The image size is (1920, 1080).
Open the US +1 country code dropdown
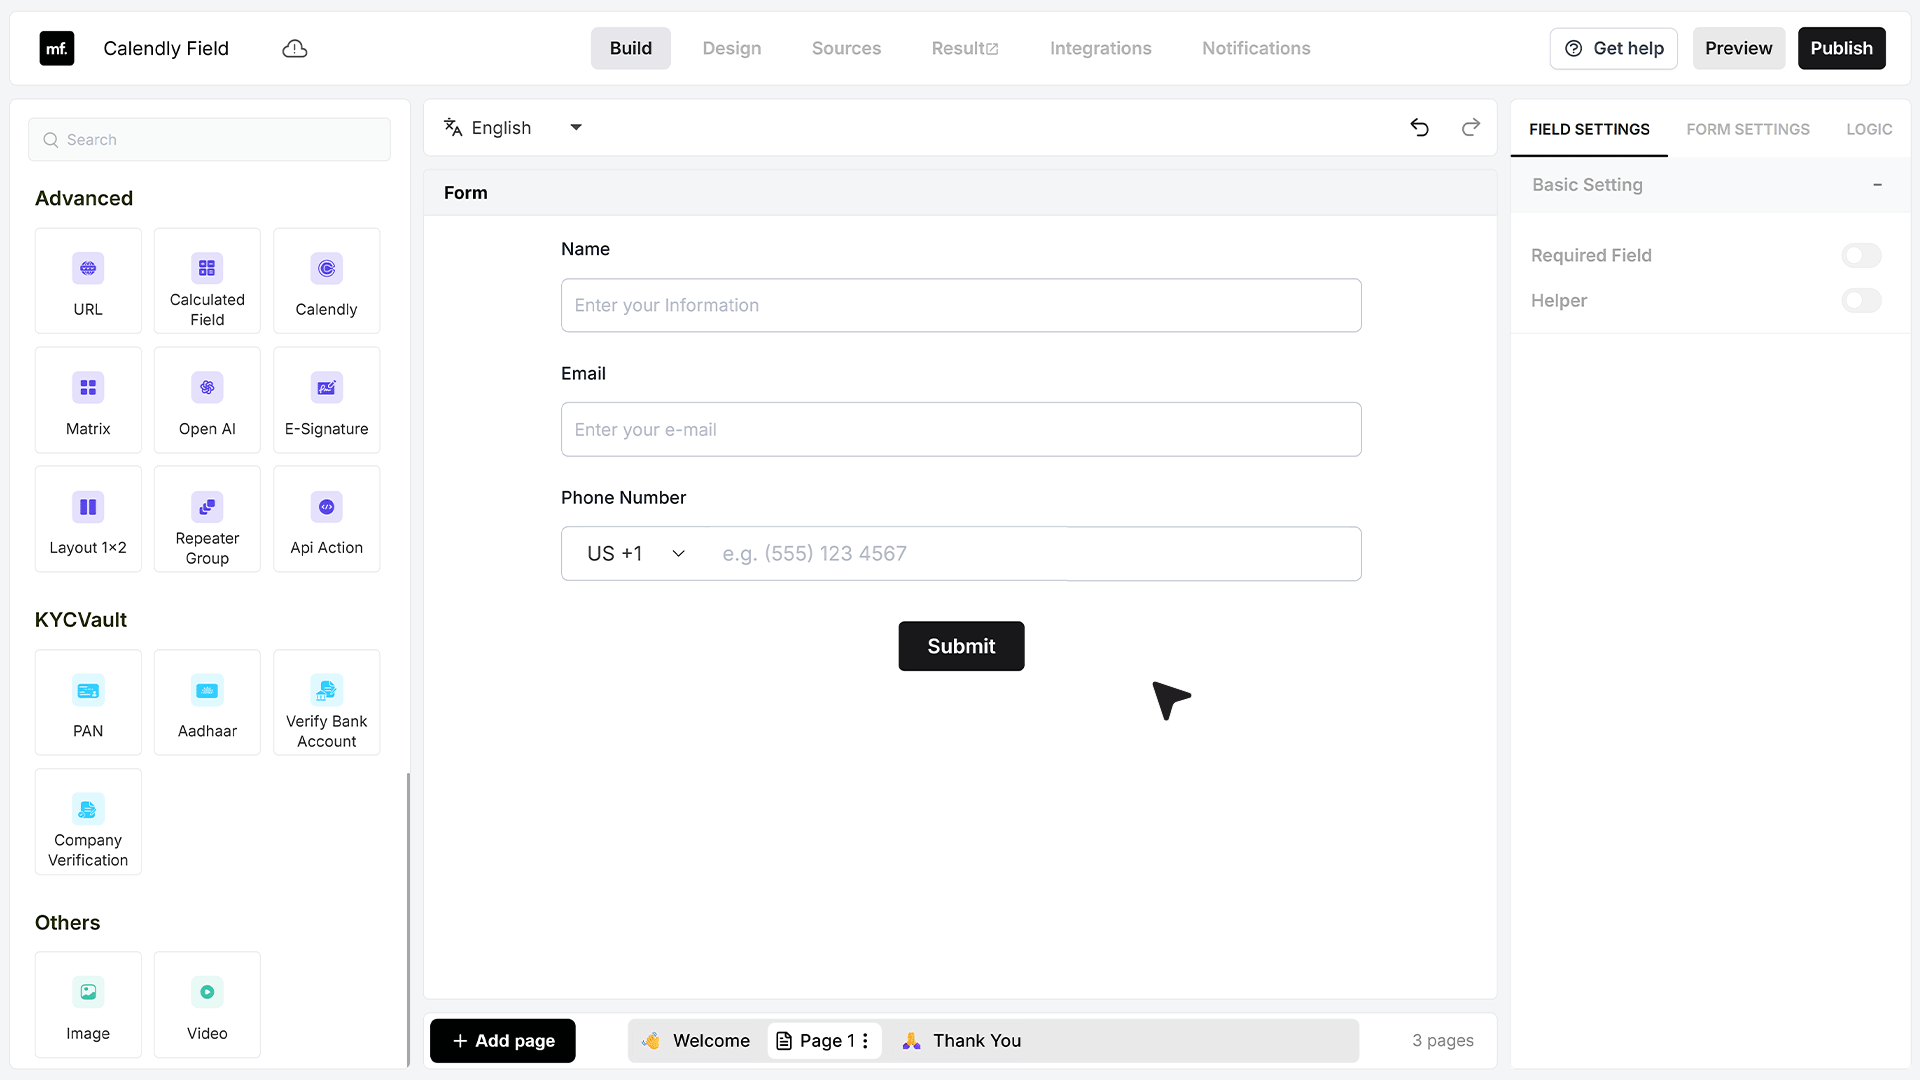coord(636,554)
